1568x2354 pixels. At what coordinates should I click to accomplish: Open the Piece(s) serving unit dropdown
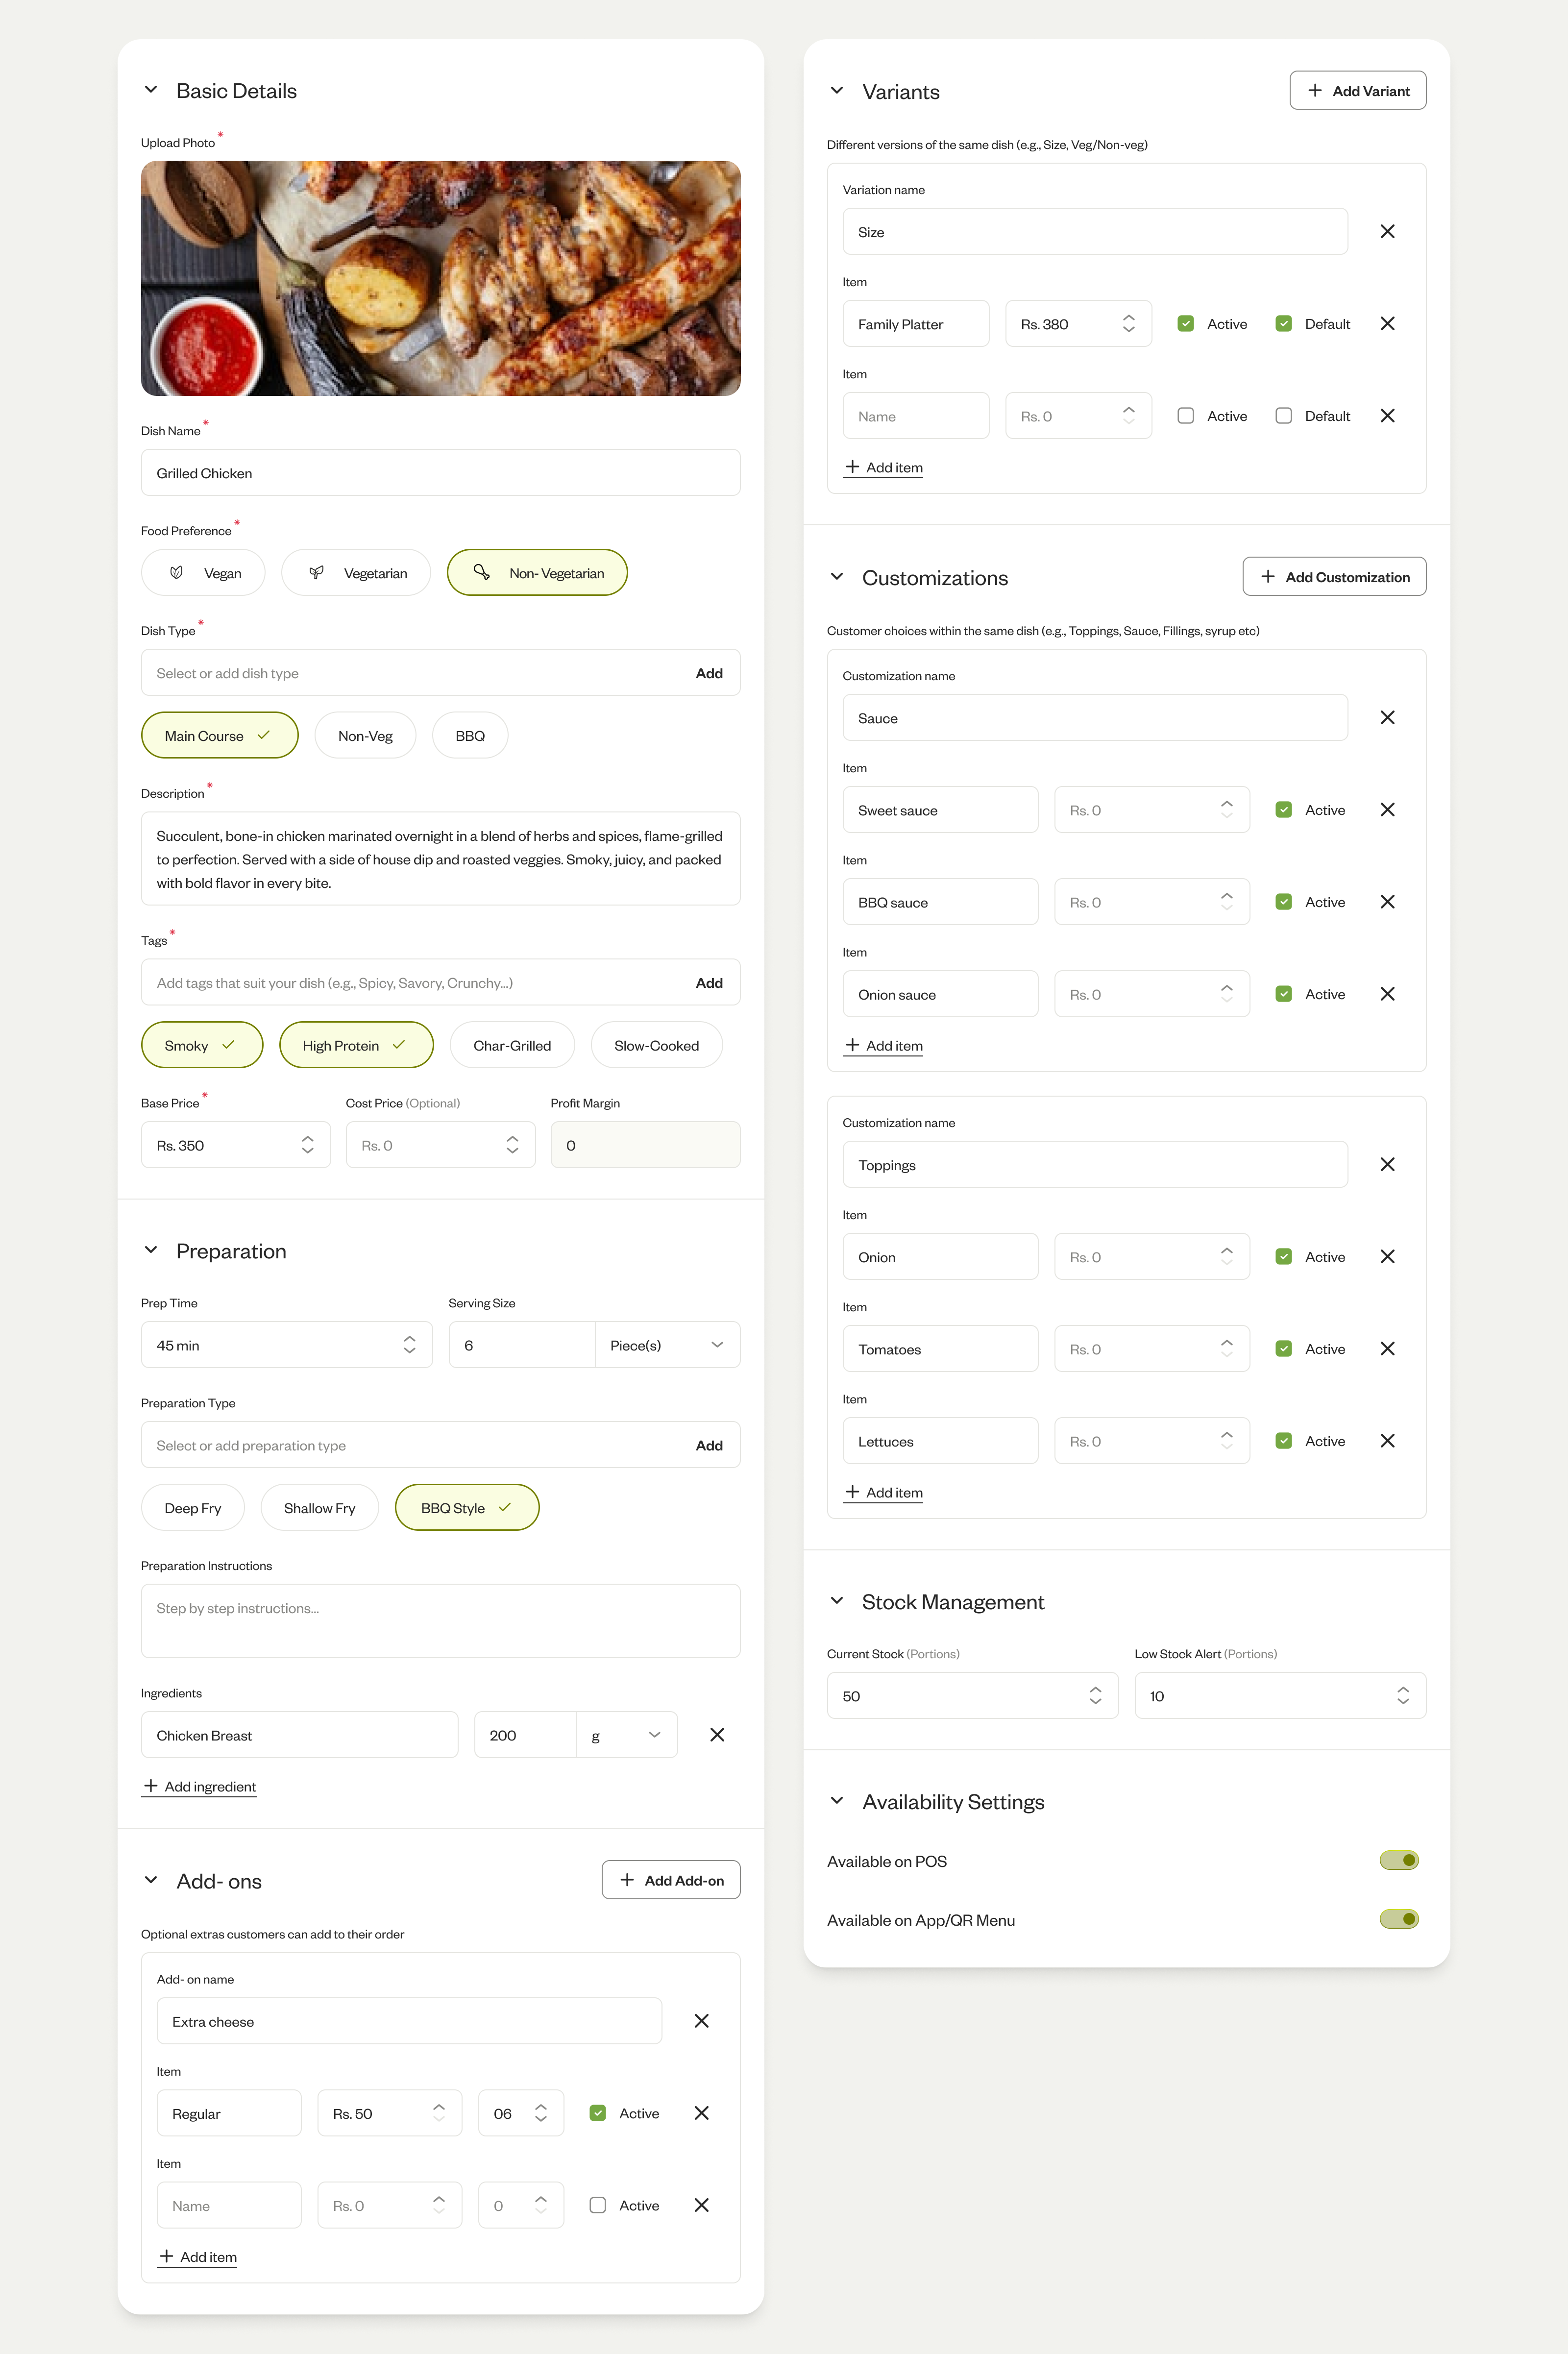pyautogui.click(x=668, y=1345)
